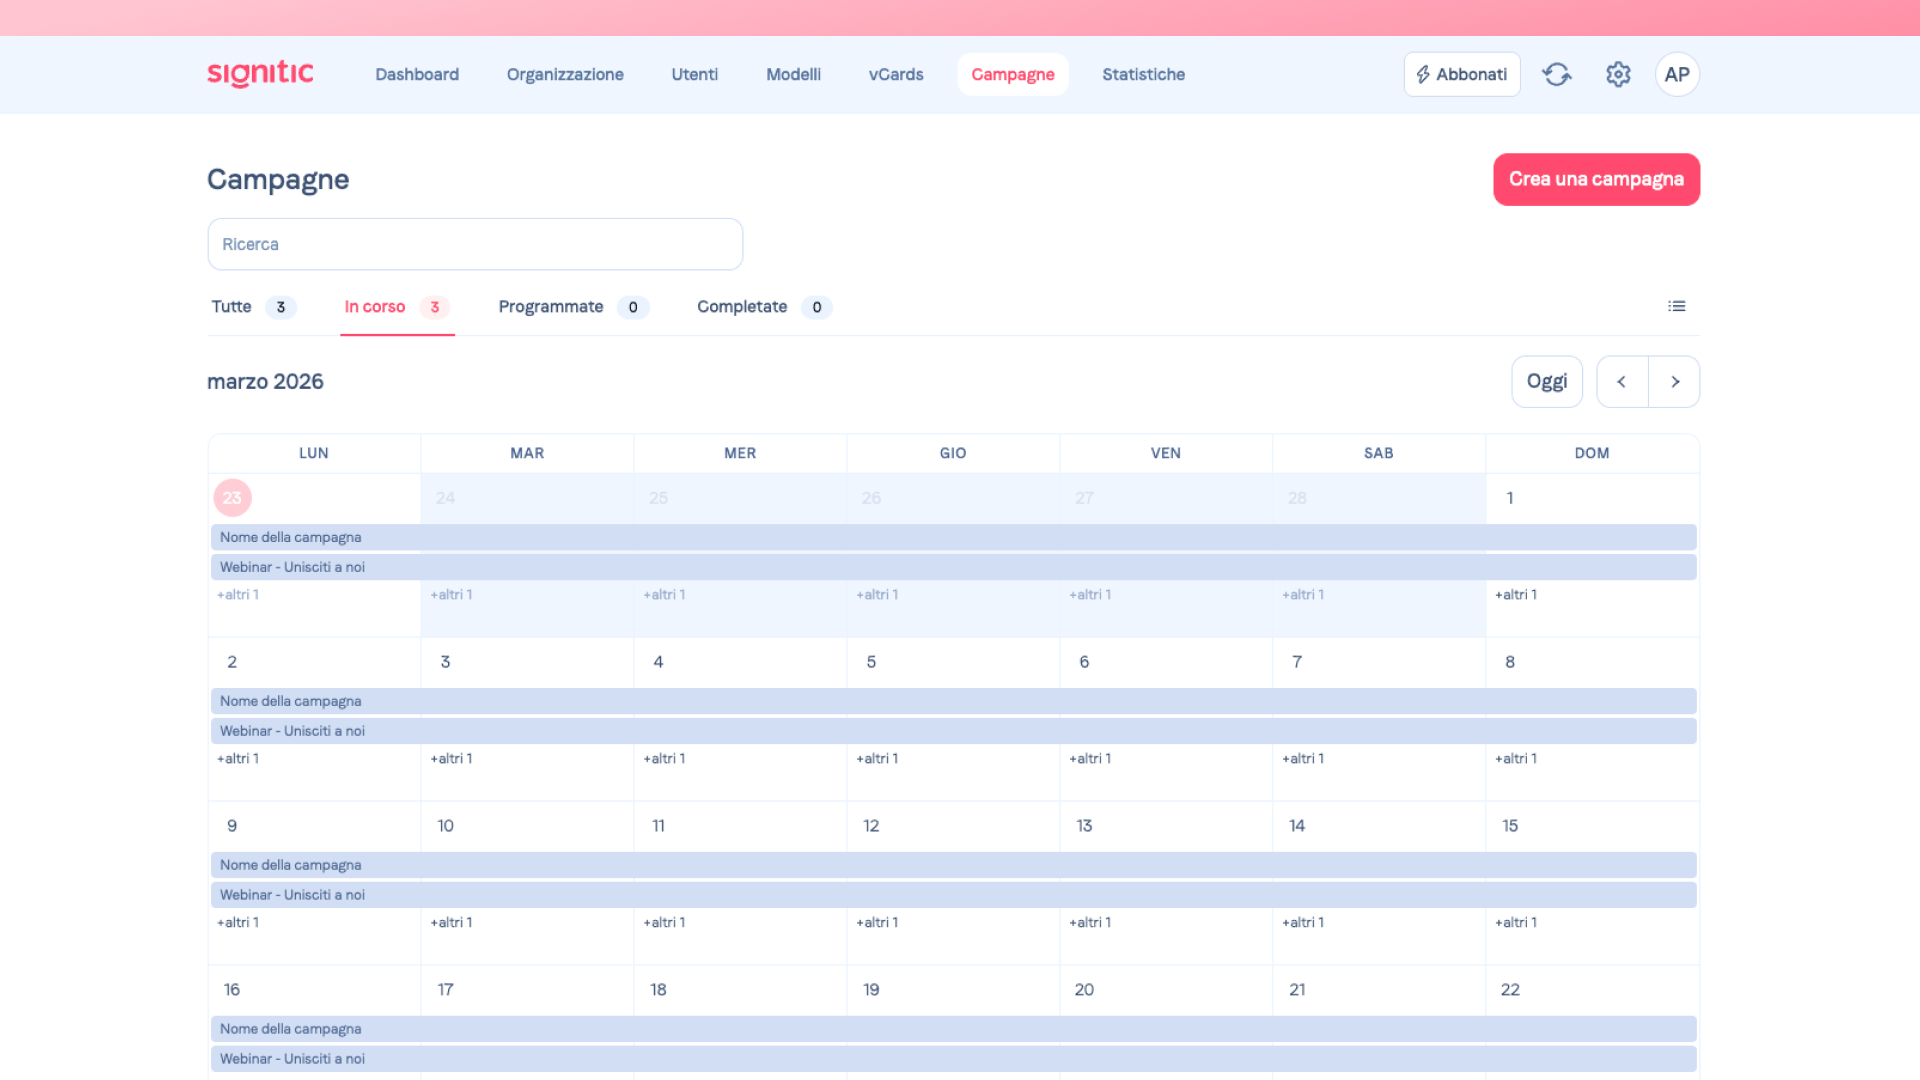
Task: Click the Abbonati lightning subscribe button
Action: (1462, 74)
